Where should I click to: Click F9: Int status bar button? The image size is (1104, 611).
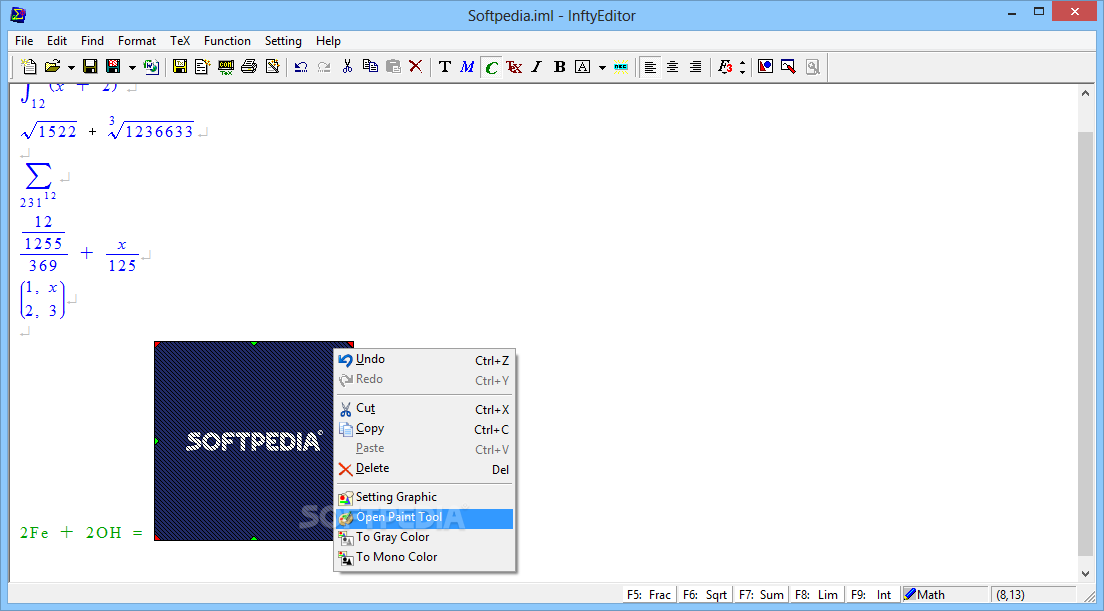coord(872,595)
